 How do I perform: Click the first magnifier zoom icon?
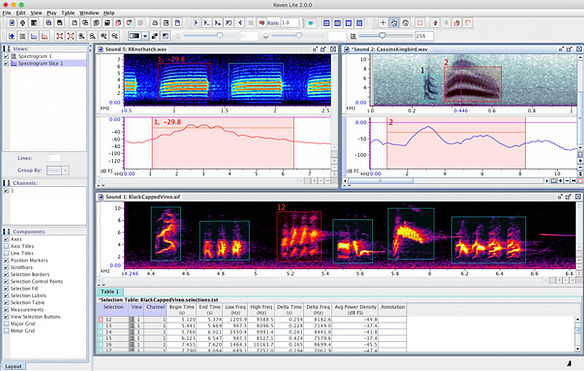click(x=81, y=36)
